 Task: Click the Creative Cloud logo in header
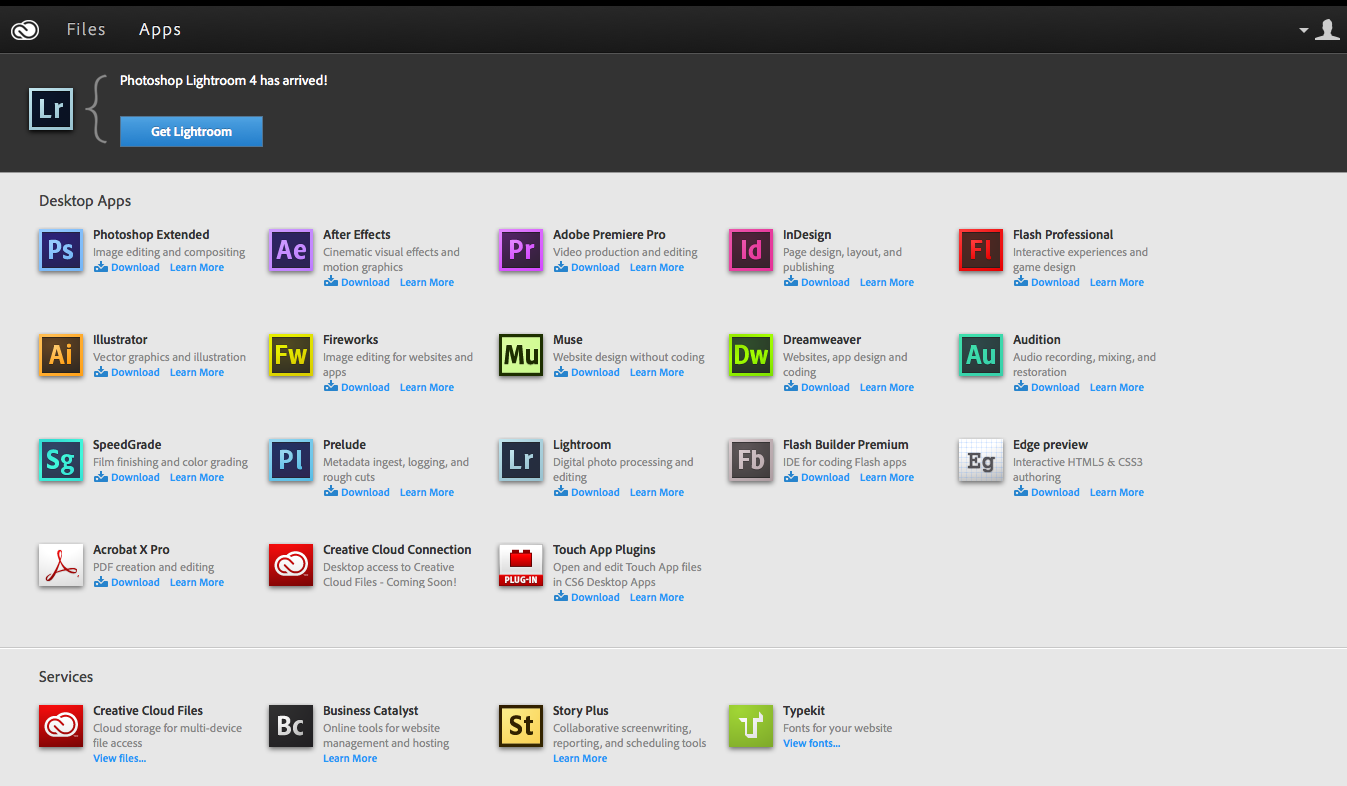click(25, 30)
